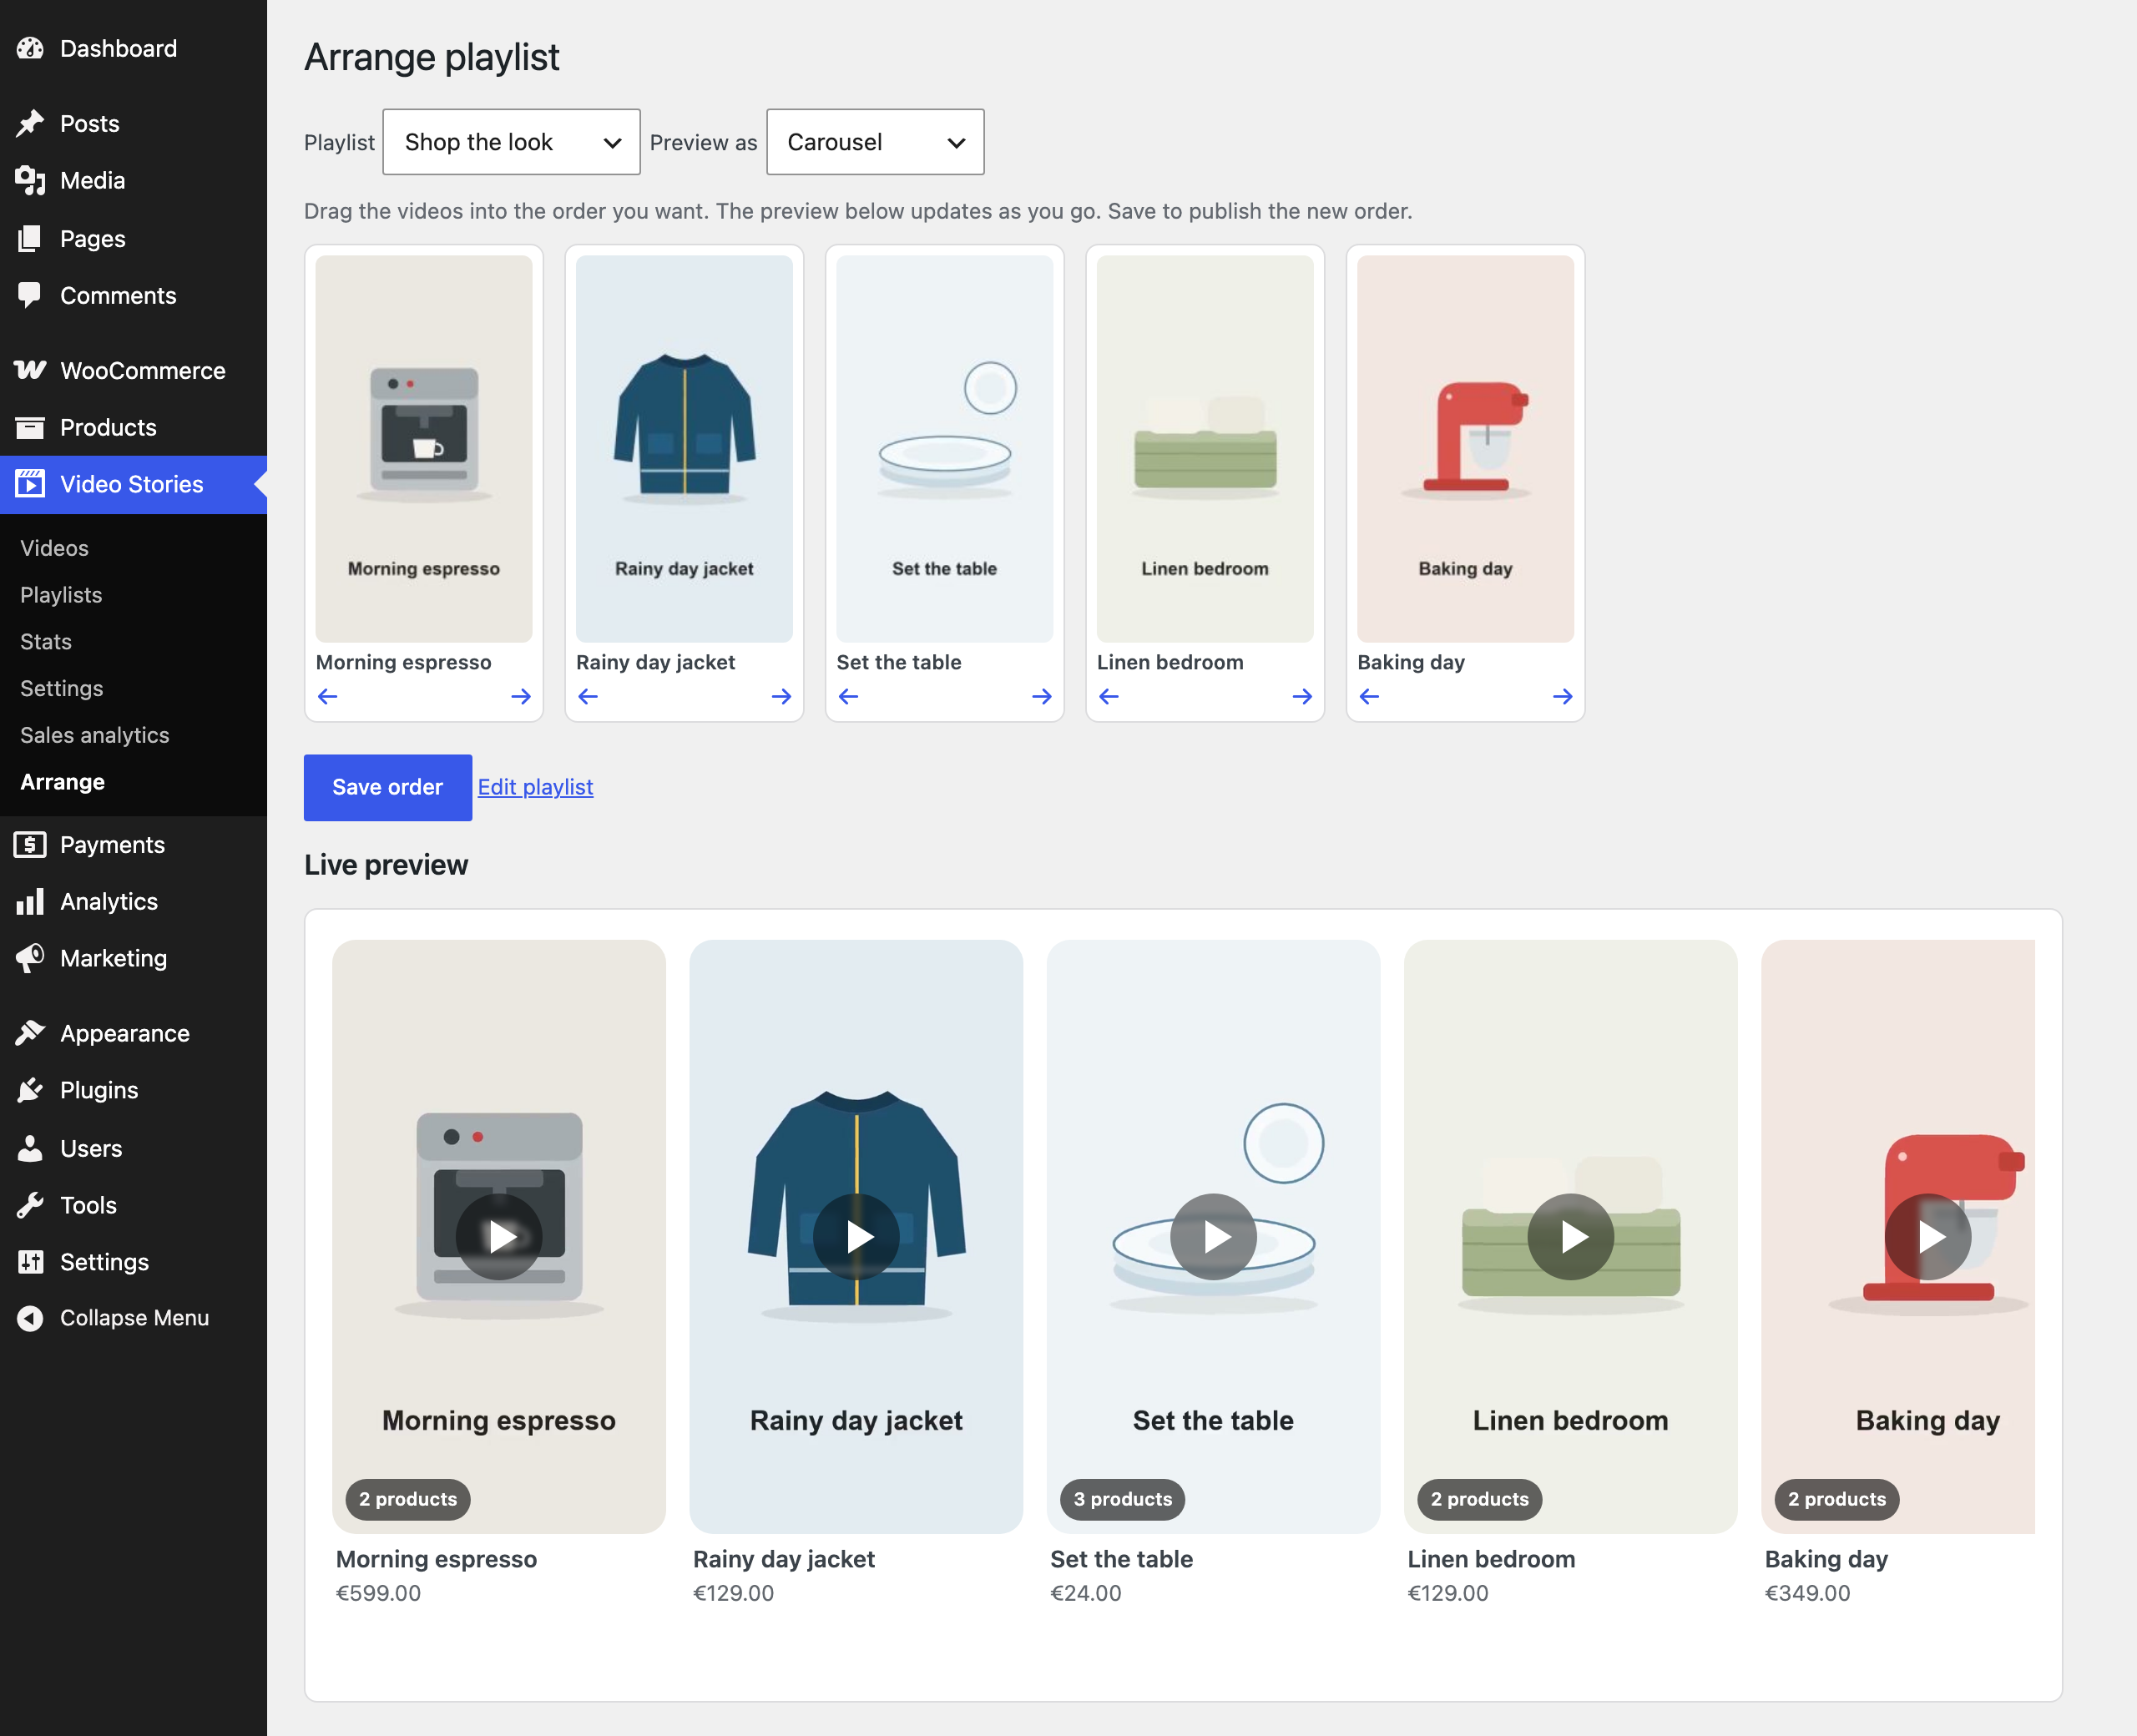
Task: Move Morning espresso right with arrow
Action: pos(521,696)
